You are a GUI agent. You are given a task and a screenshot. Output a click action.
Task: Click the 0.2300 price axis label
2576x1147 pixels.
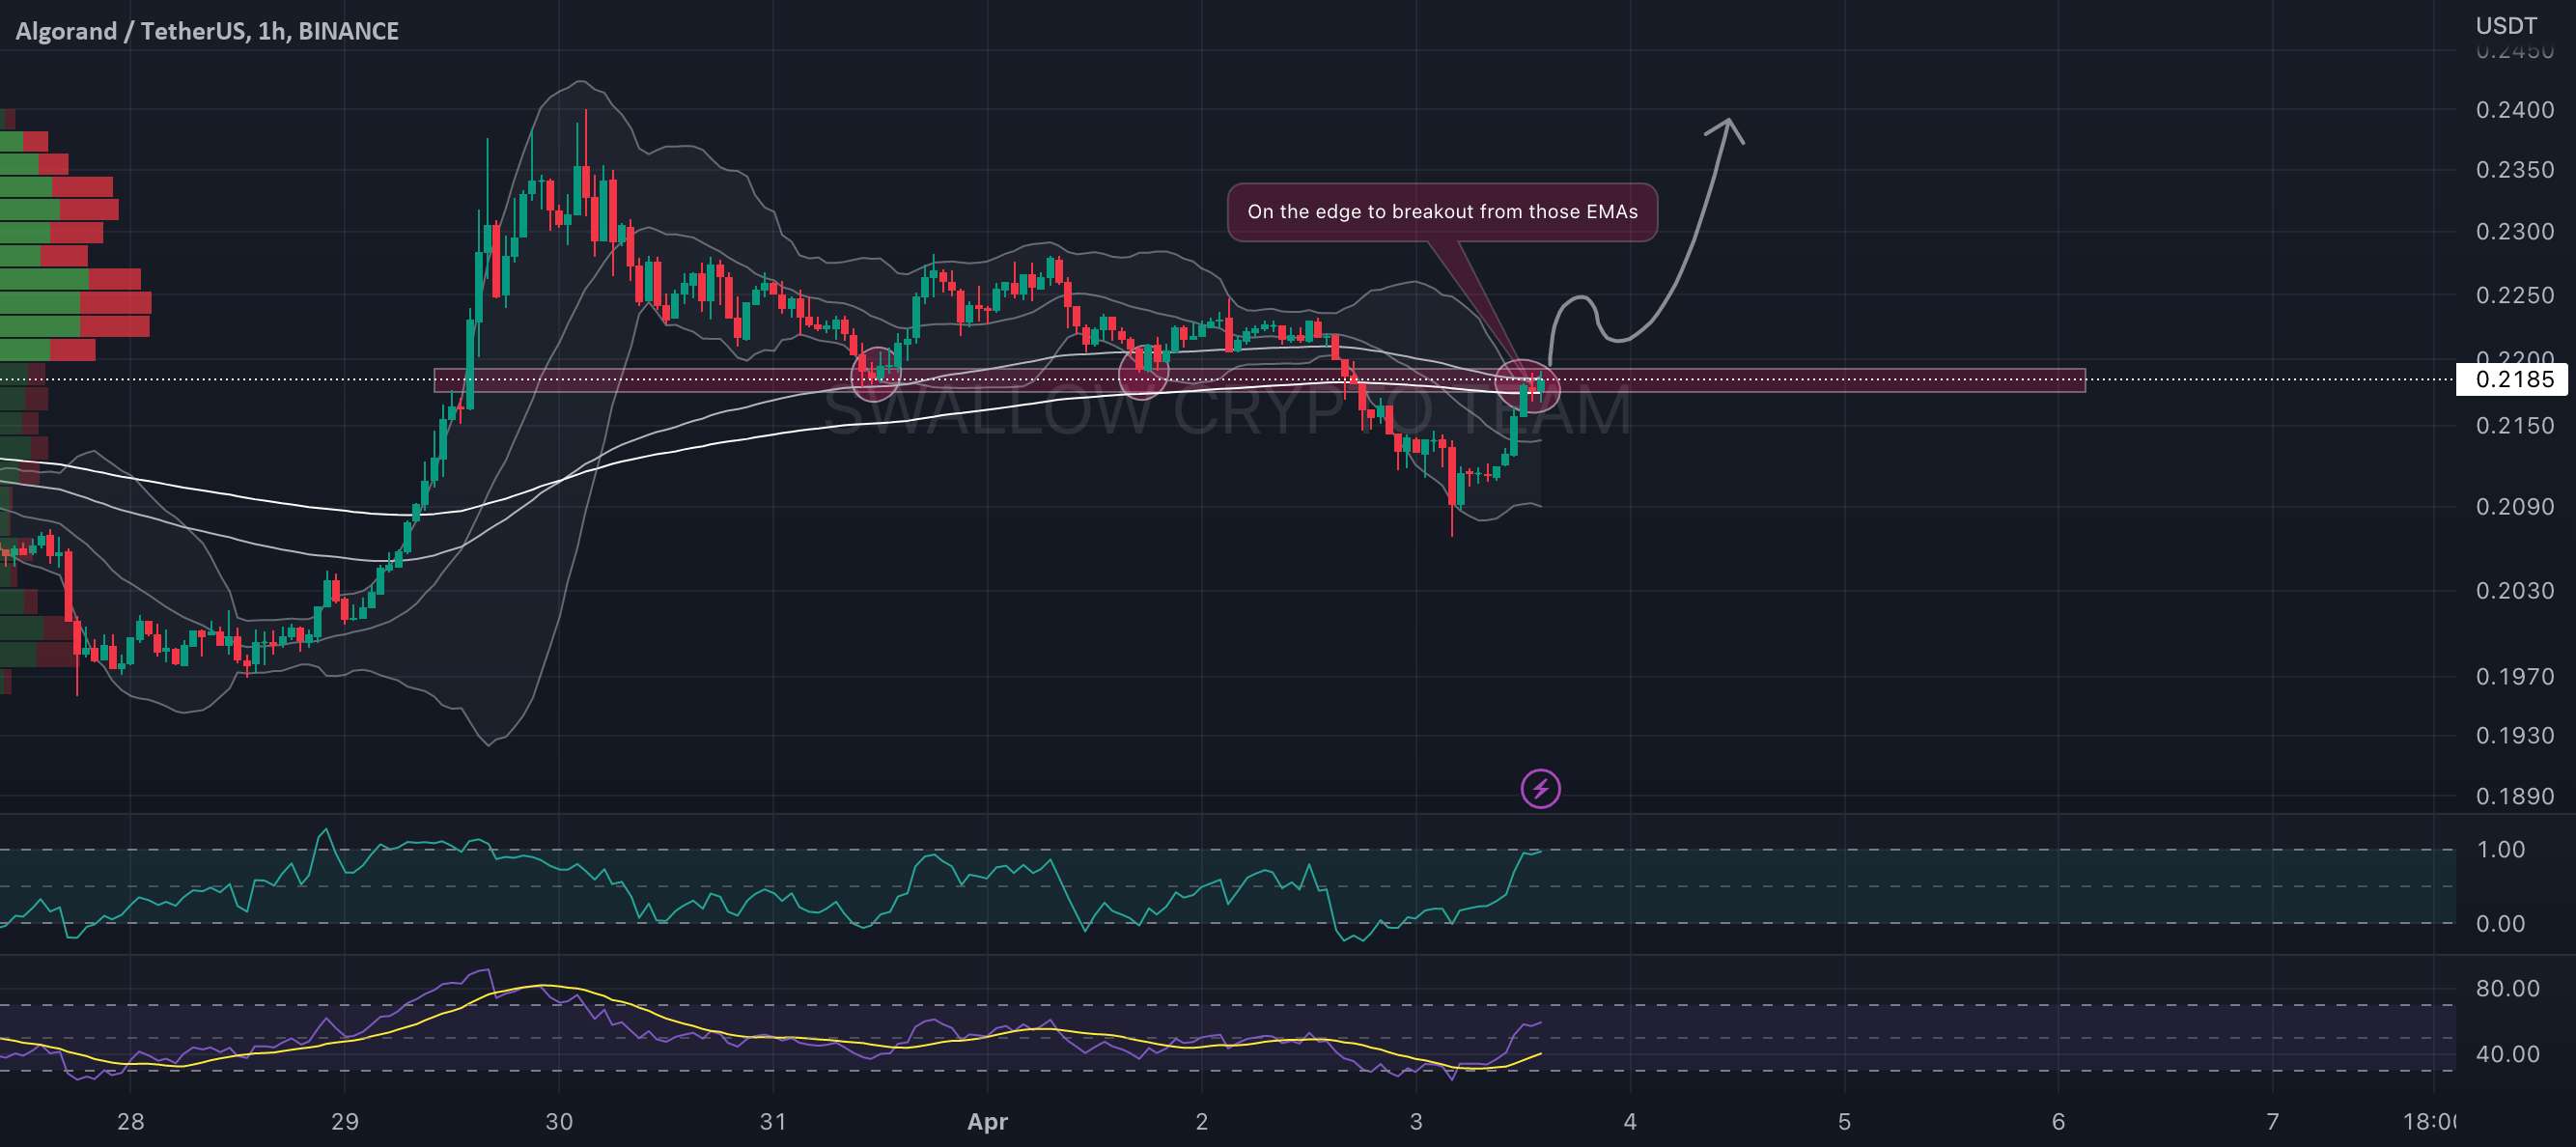coord(2514,232)
